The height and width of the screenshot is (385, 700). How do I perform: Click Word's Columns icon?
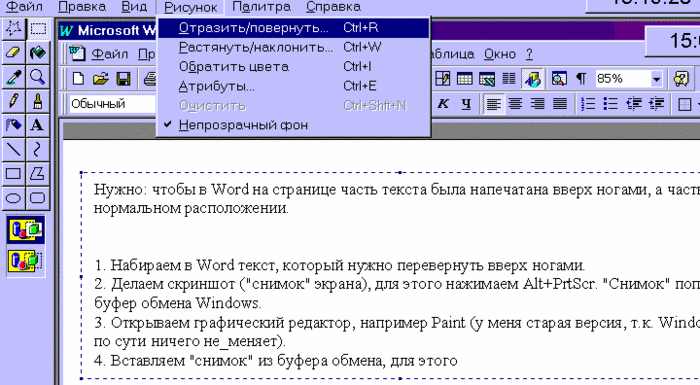(508, 79)
